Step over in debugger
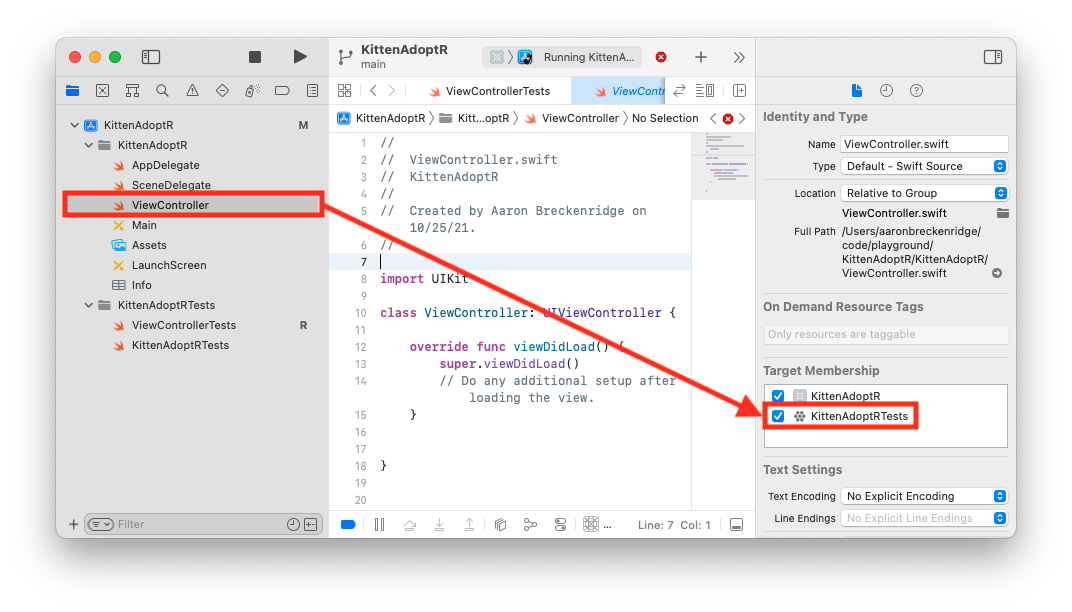 410,524
